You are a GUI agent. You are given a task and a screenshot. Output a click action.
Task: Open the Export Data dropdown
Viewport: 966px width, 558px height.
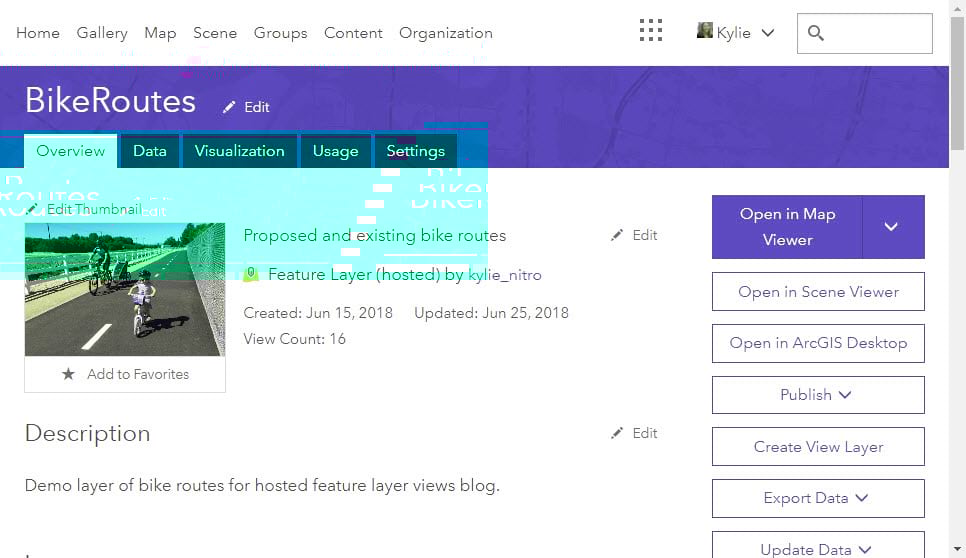pyautogui.click(x=818, y=498)
